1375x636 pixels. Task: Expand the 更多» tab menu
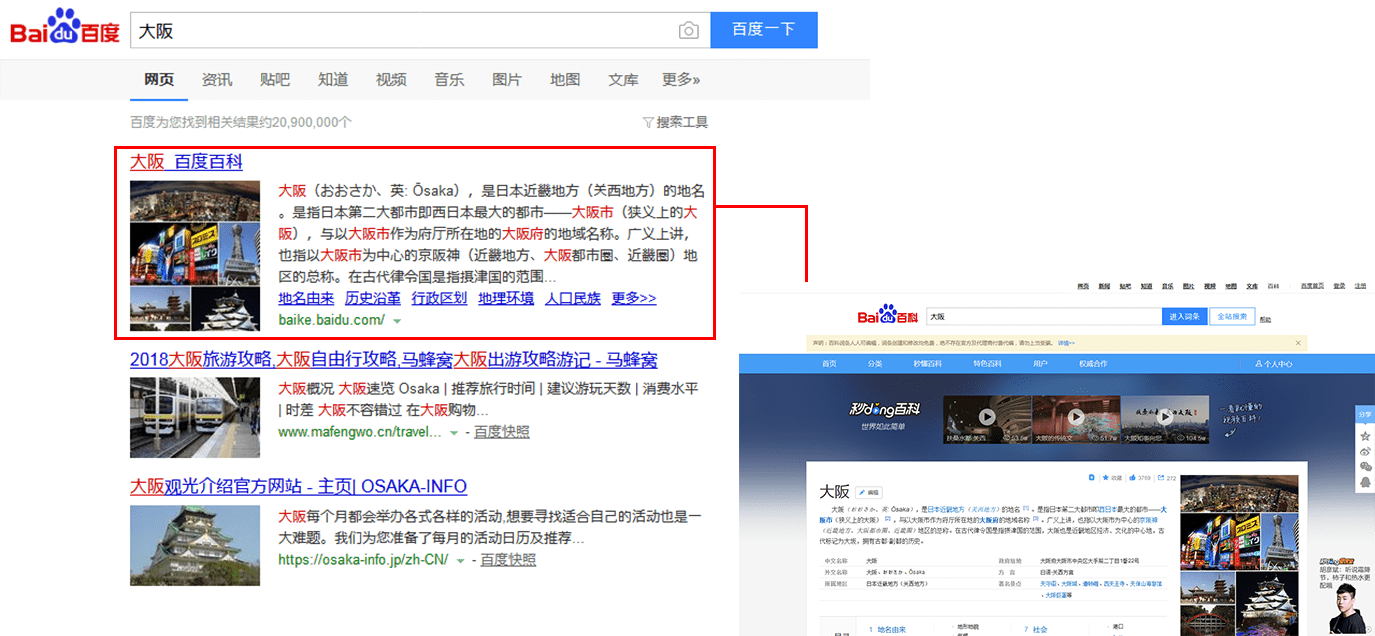tap(681, 80)
